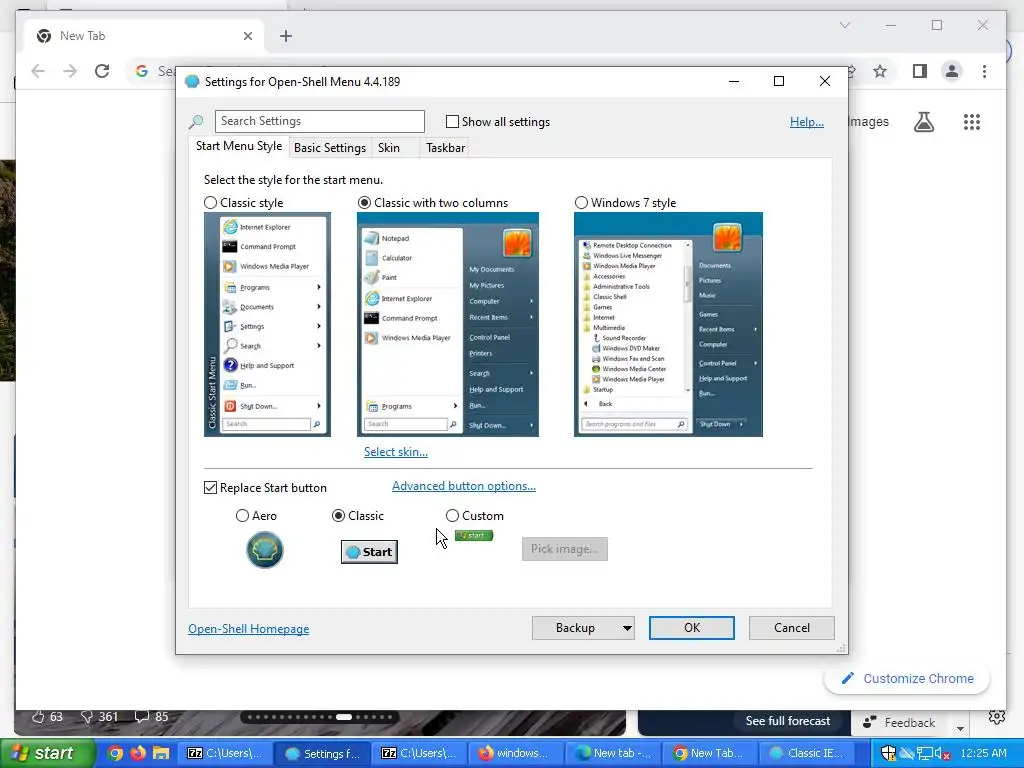1024x768 pixels.
Task: Click the security shield tray icon
Action: 889,753
